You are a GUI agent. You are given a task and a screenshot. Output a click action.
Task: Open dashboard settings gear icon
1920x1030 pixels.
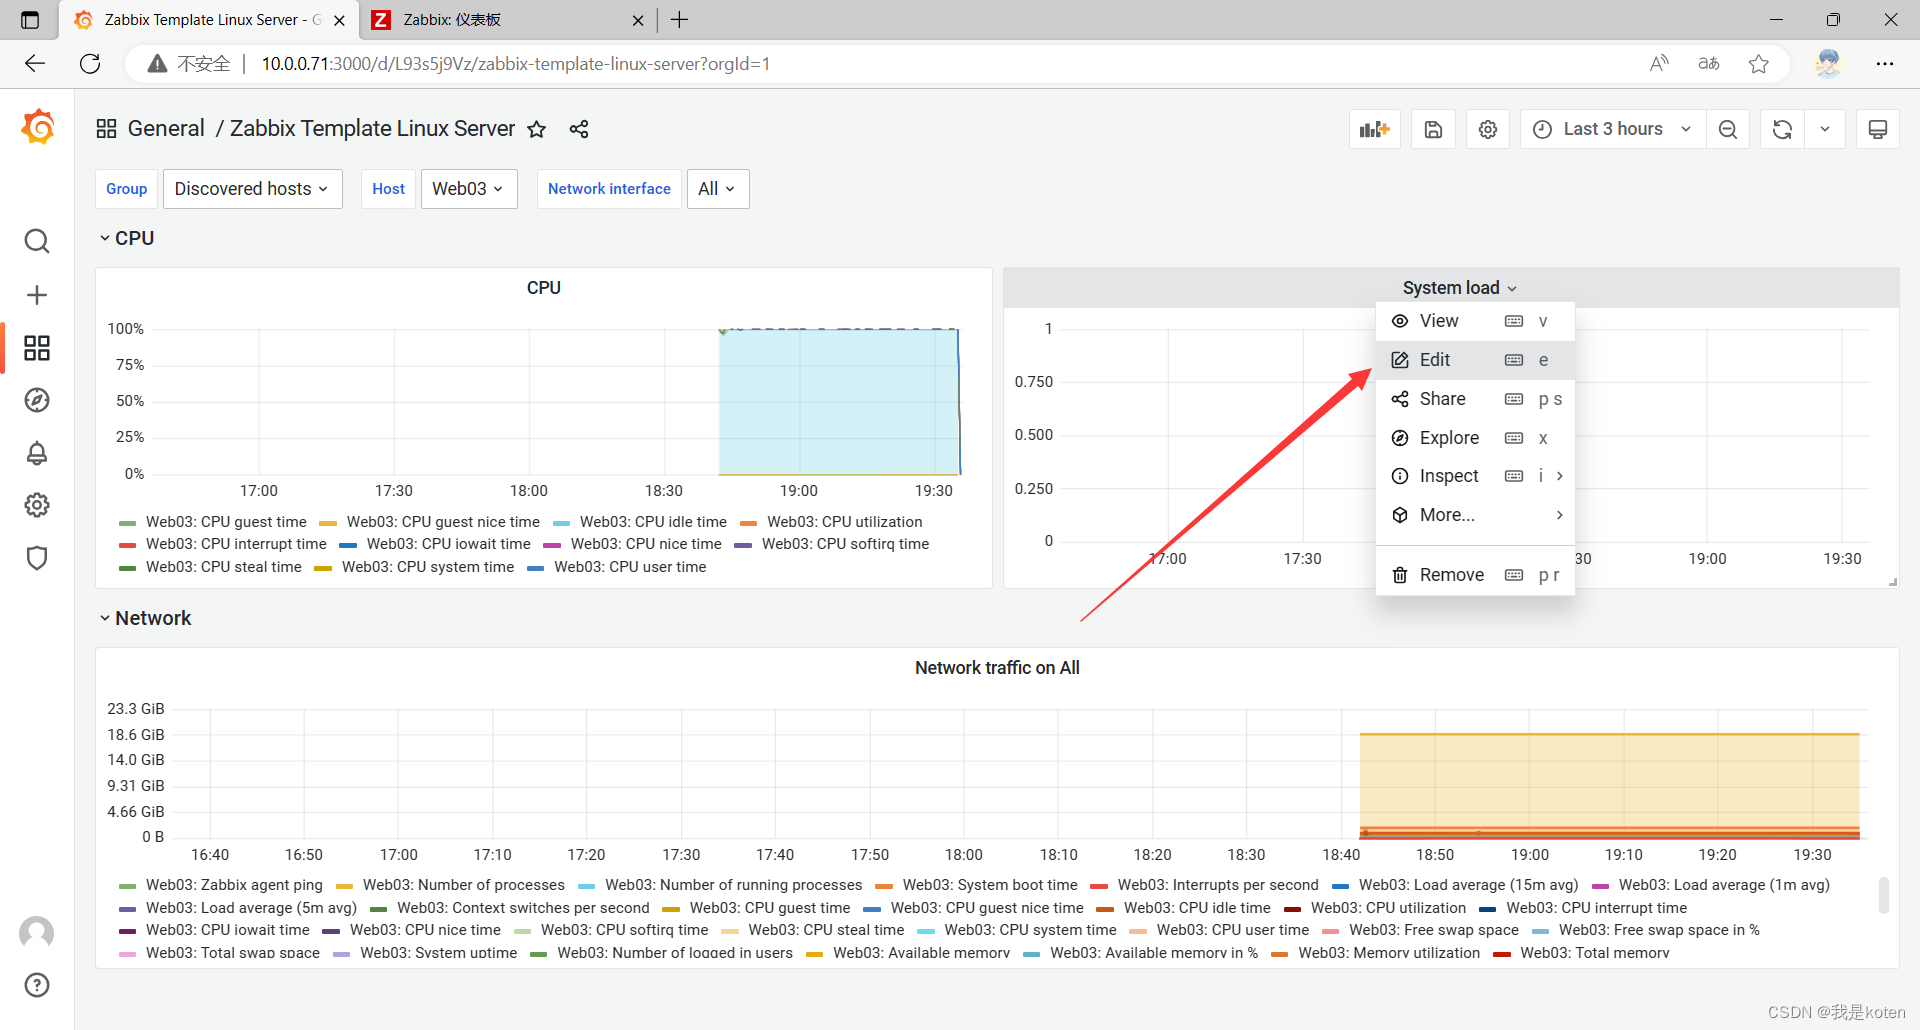tap(1488, 129)
